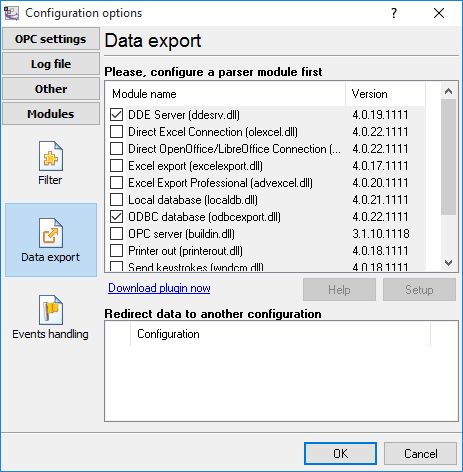Image resolution: width=463 pixels, height=472 pixels.
Task: Check Excel Export Professional checkbox
Action: (x=116, y=183)
